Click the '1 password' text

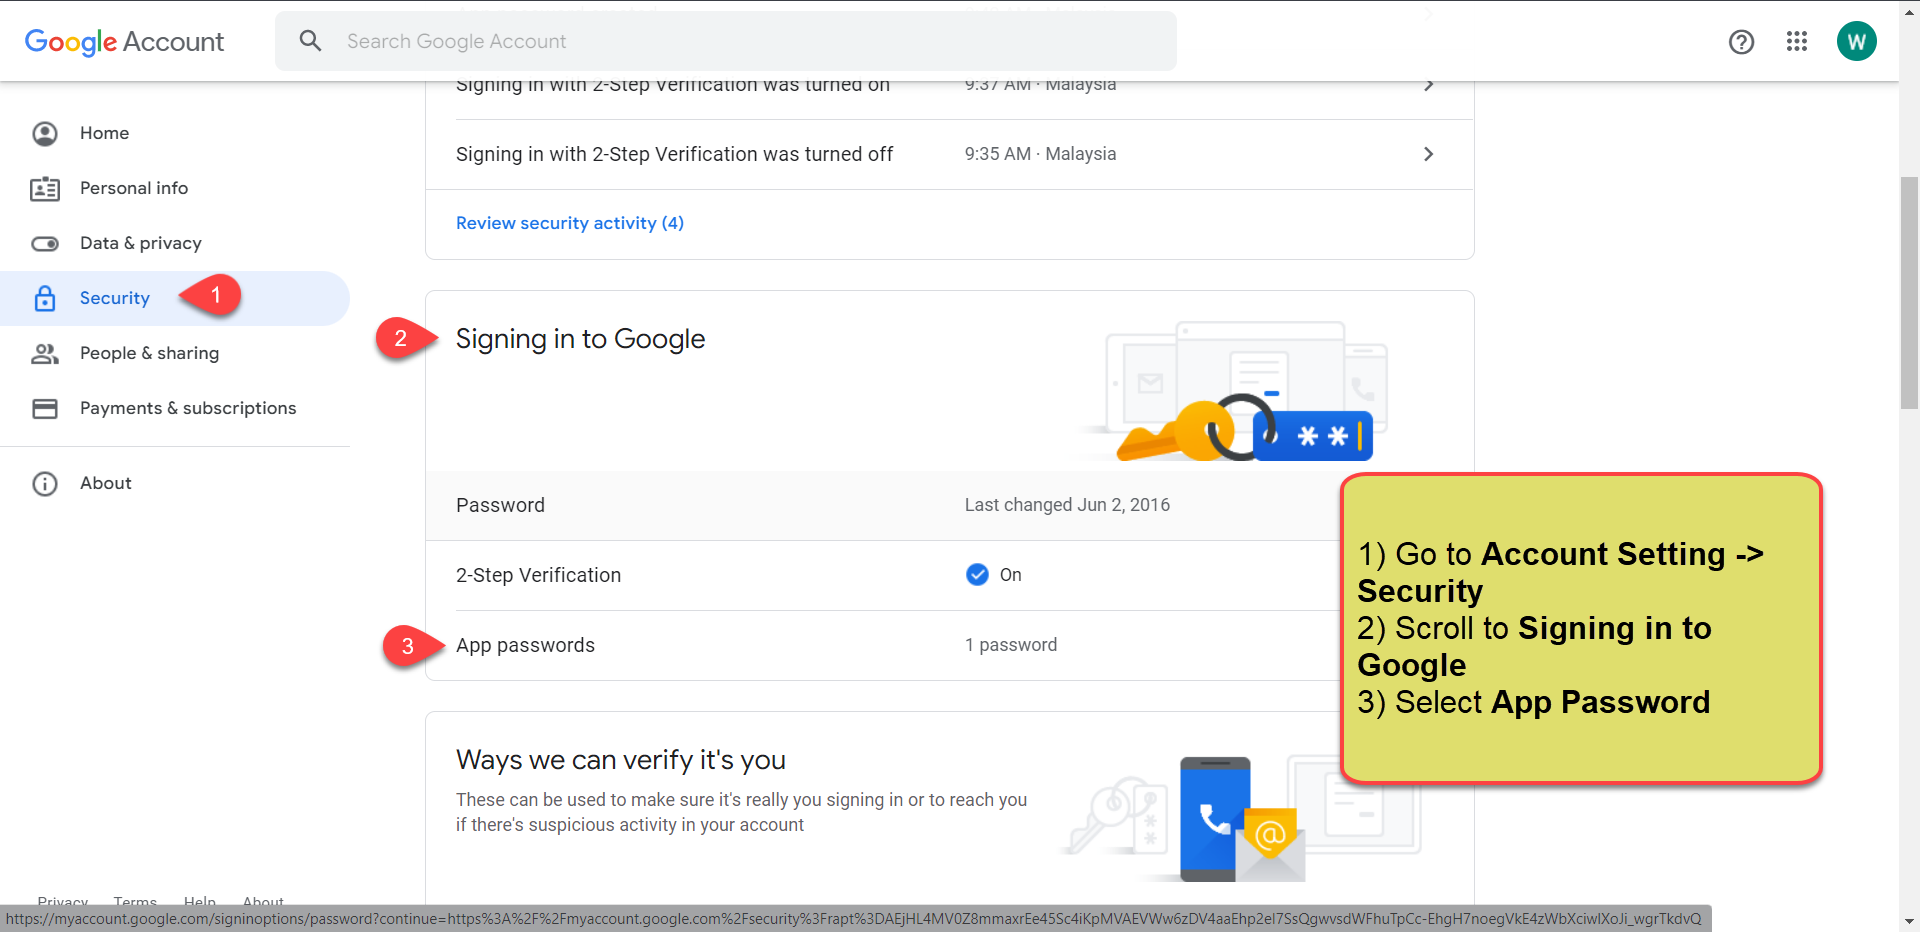1011,645
